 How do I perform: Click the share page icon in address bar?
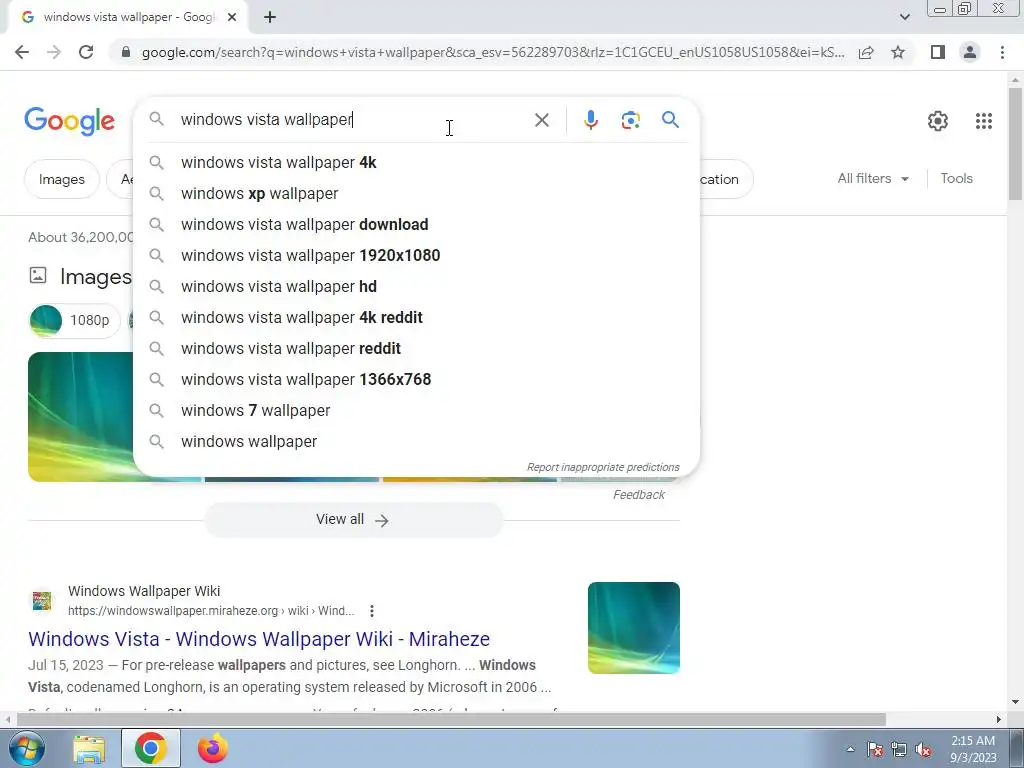tap(866, 52)
